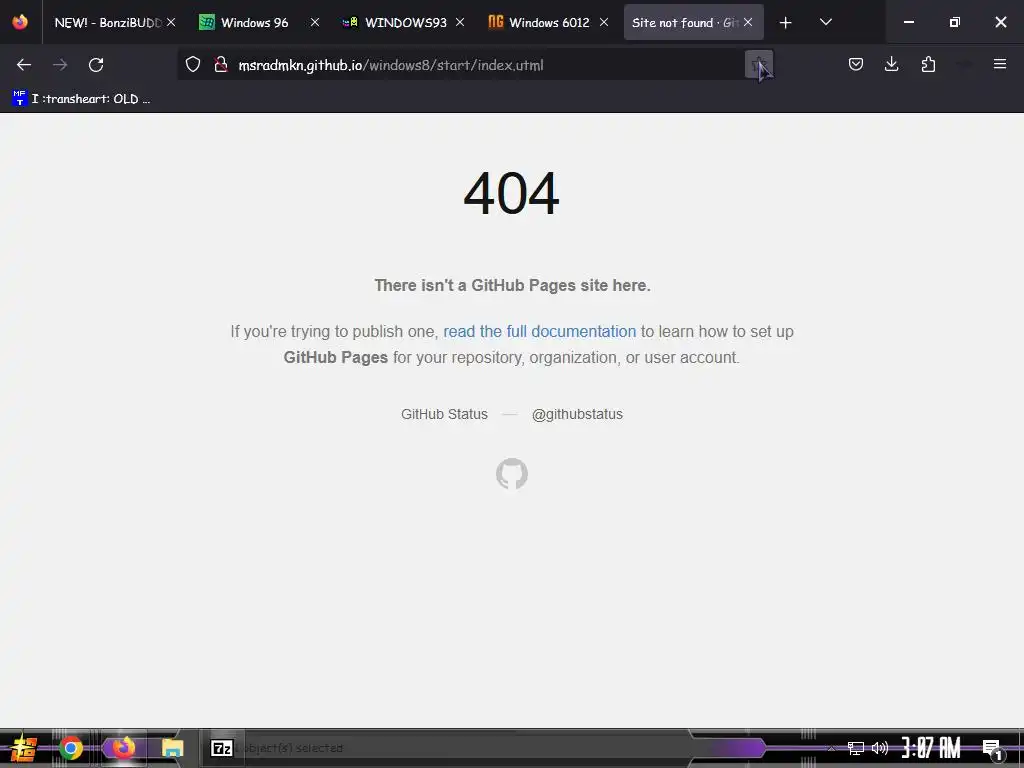Select the Site not found tab
This screenshot has width=1024, height=768.
click(x=684, y=22)
